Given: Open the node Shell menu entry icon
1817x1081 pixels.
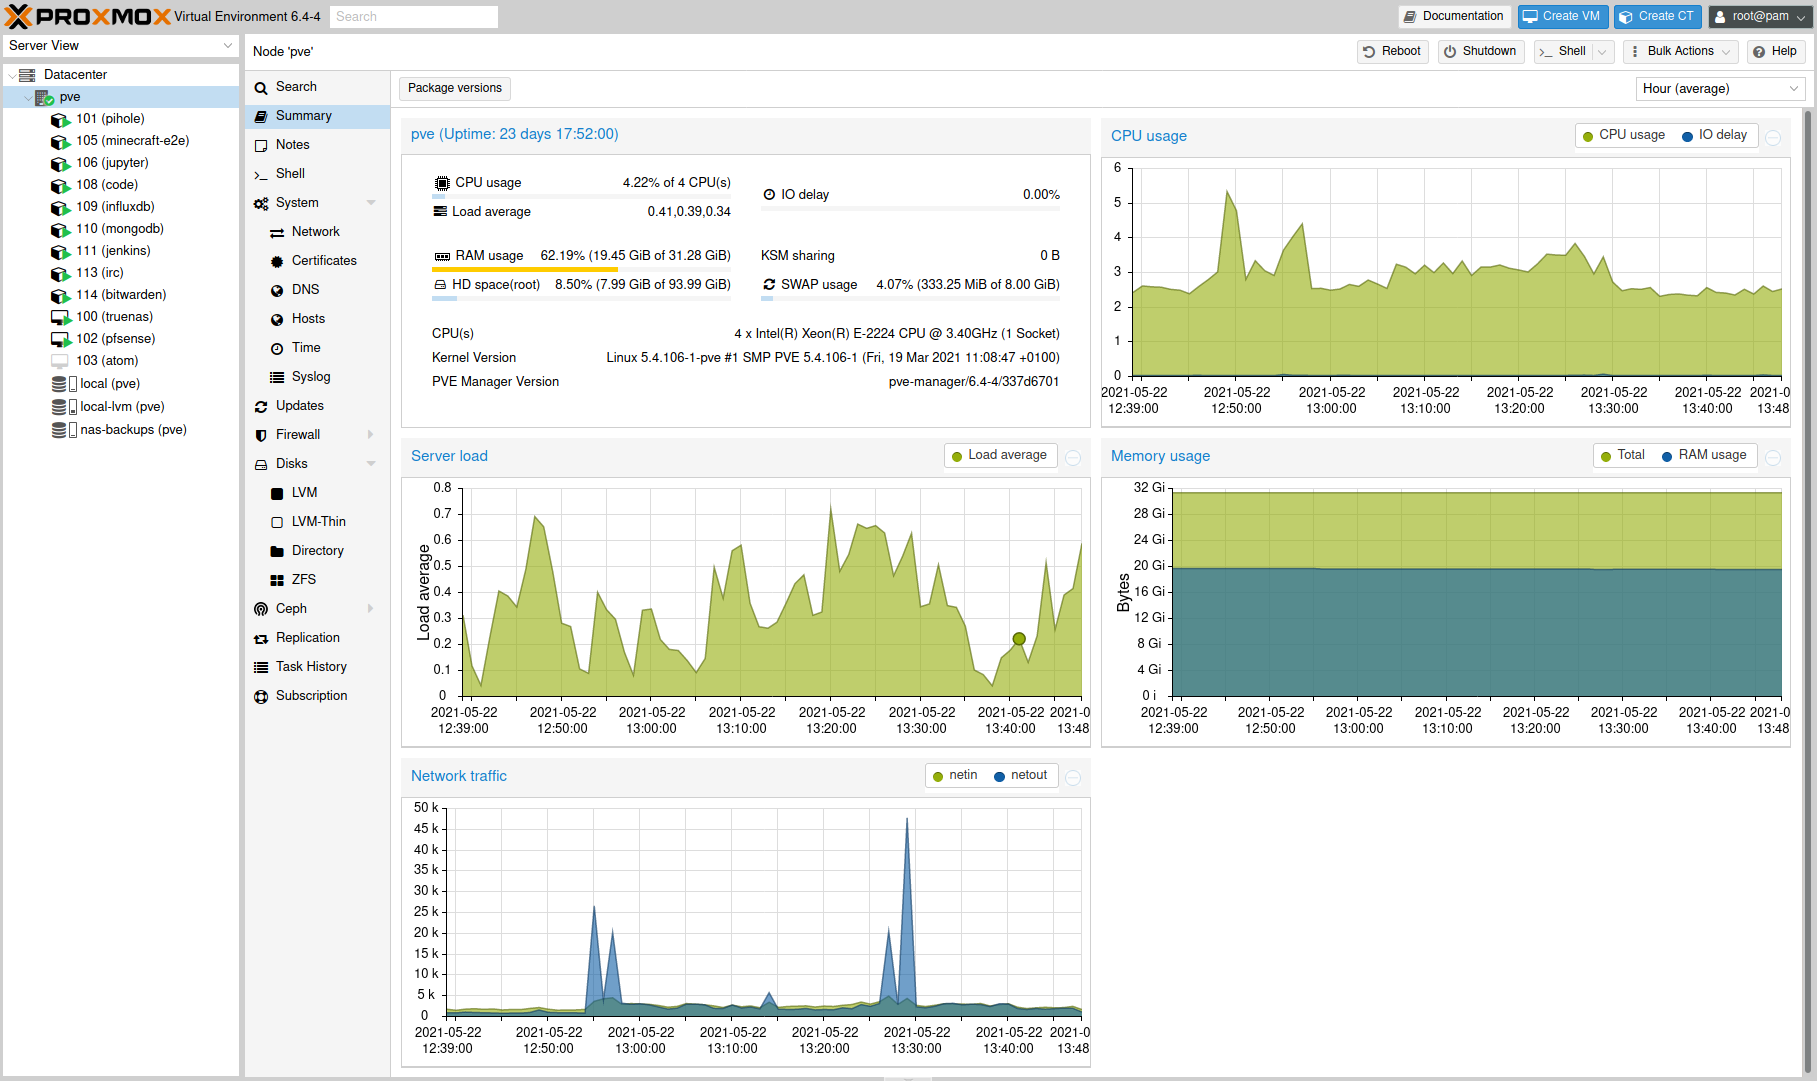Looking at the screenshot, I should click(261, 175).
